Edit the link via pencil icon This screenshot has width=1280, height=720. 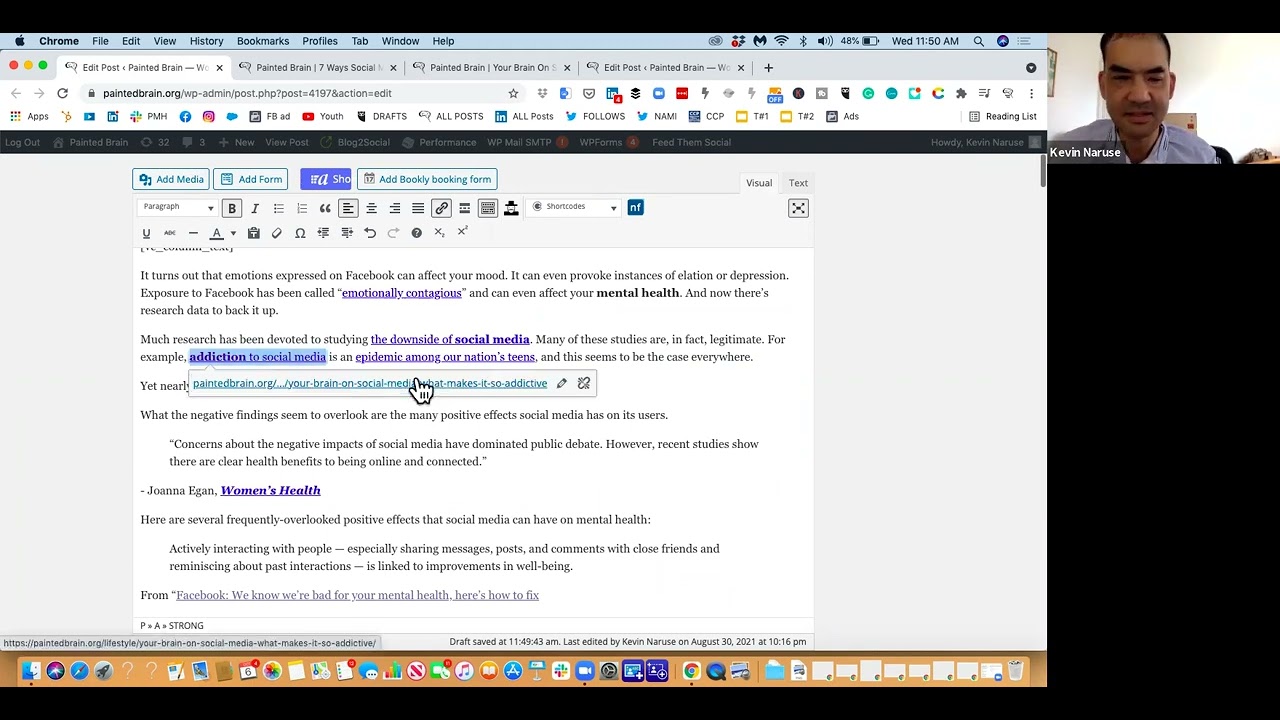[x=562, y=383]
